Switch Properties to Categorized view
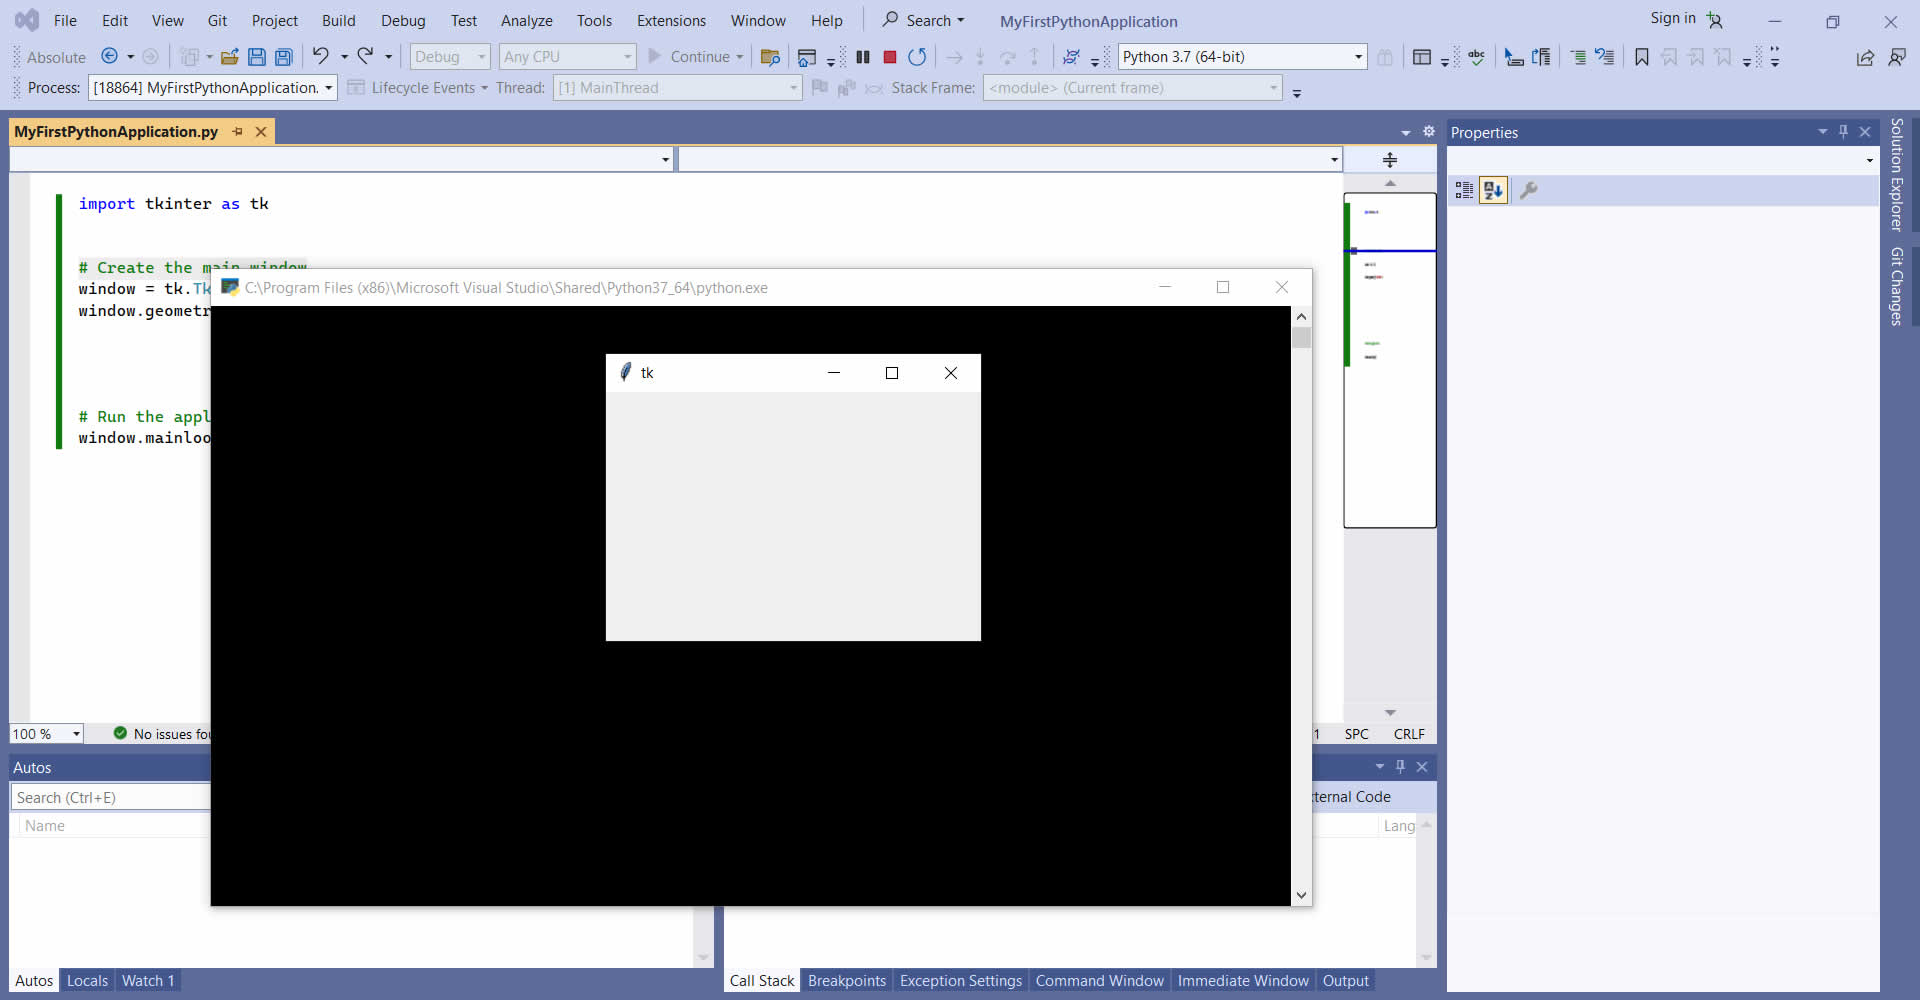The width and height of the screenshot is (1920, 1000). click(x=1464, y=190)
